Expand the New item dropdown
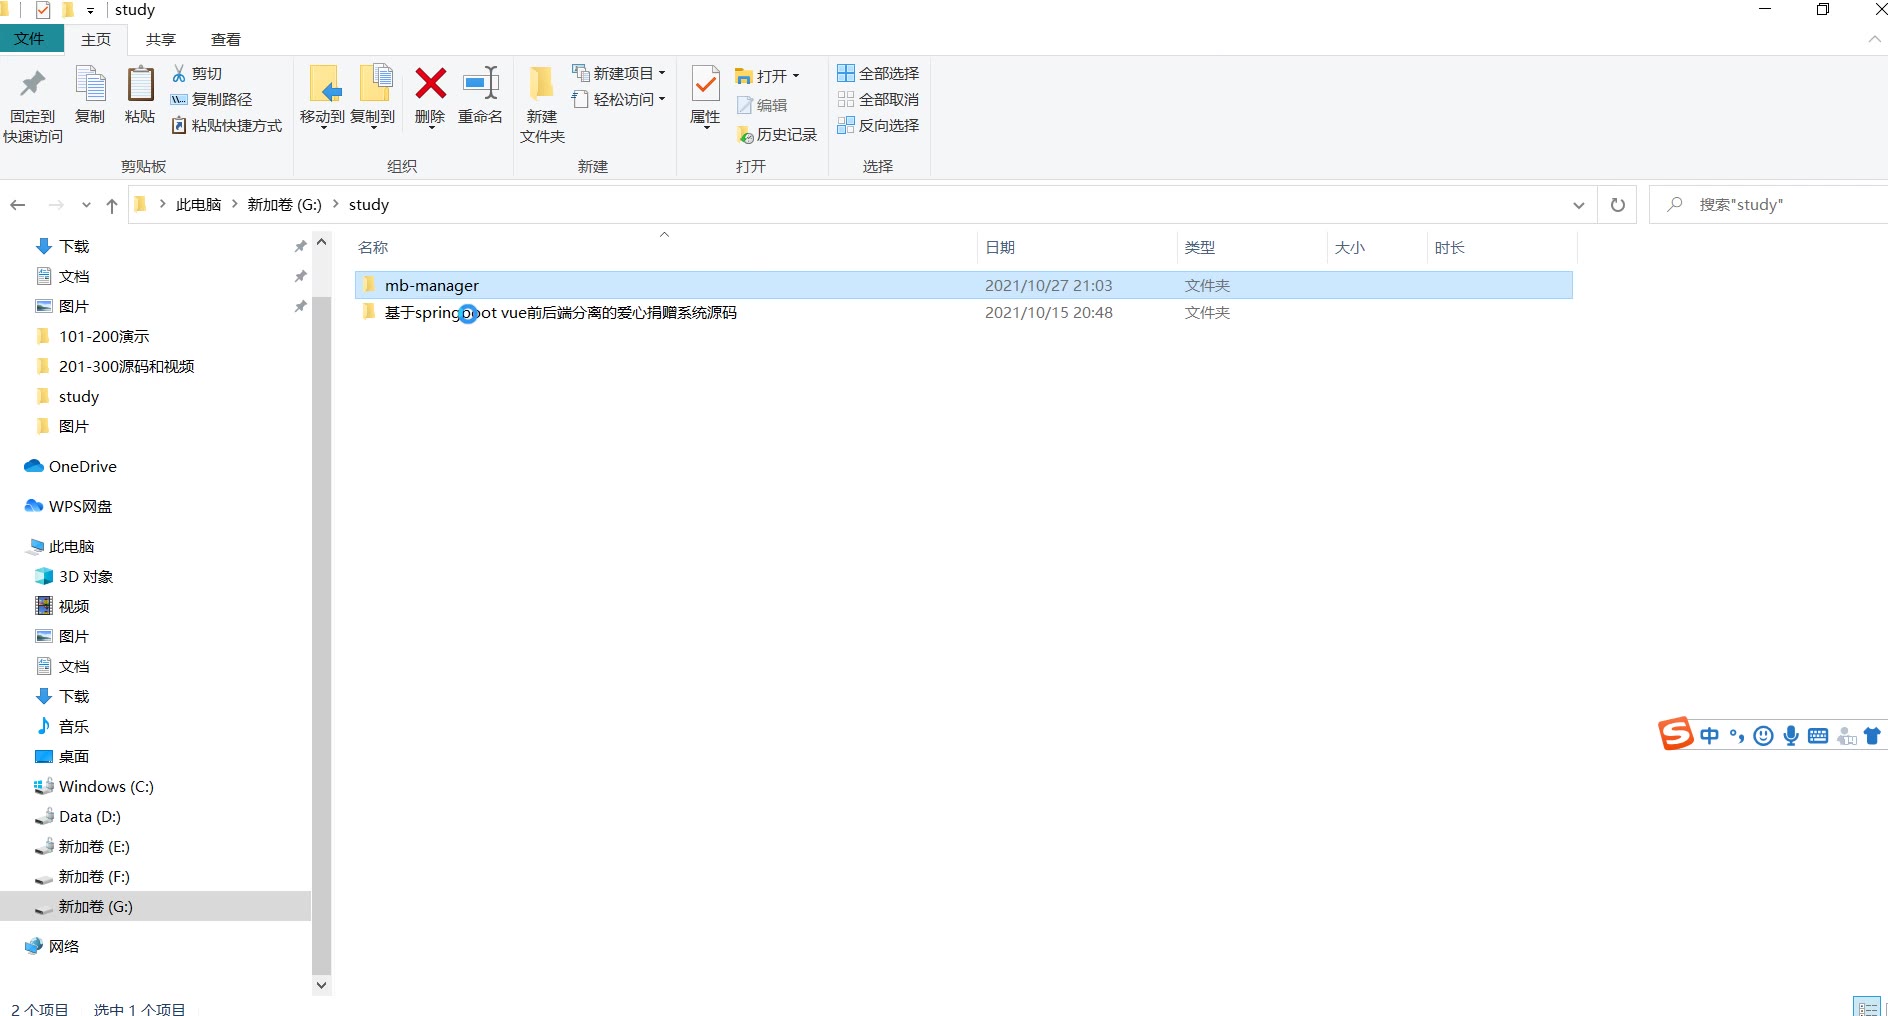 click(618, 73)
